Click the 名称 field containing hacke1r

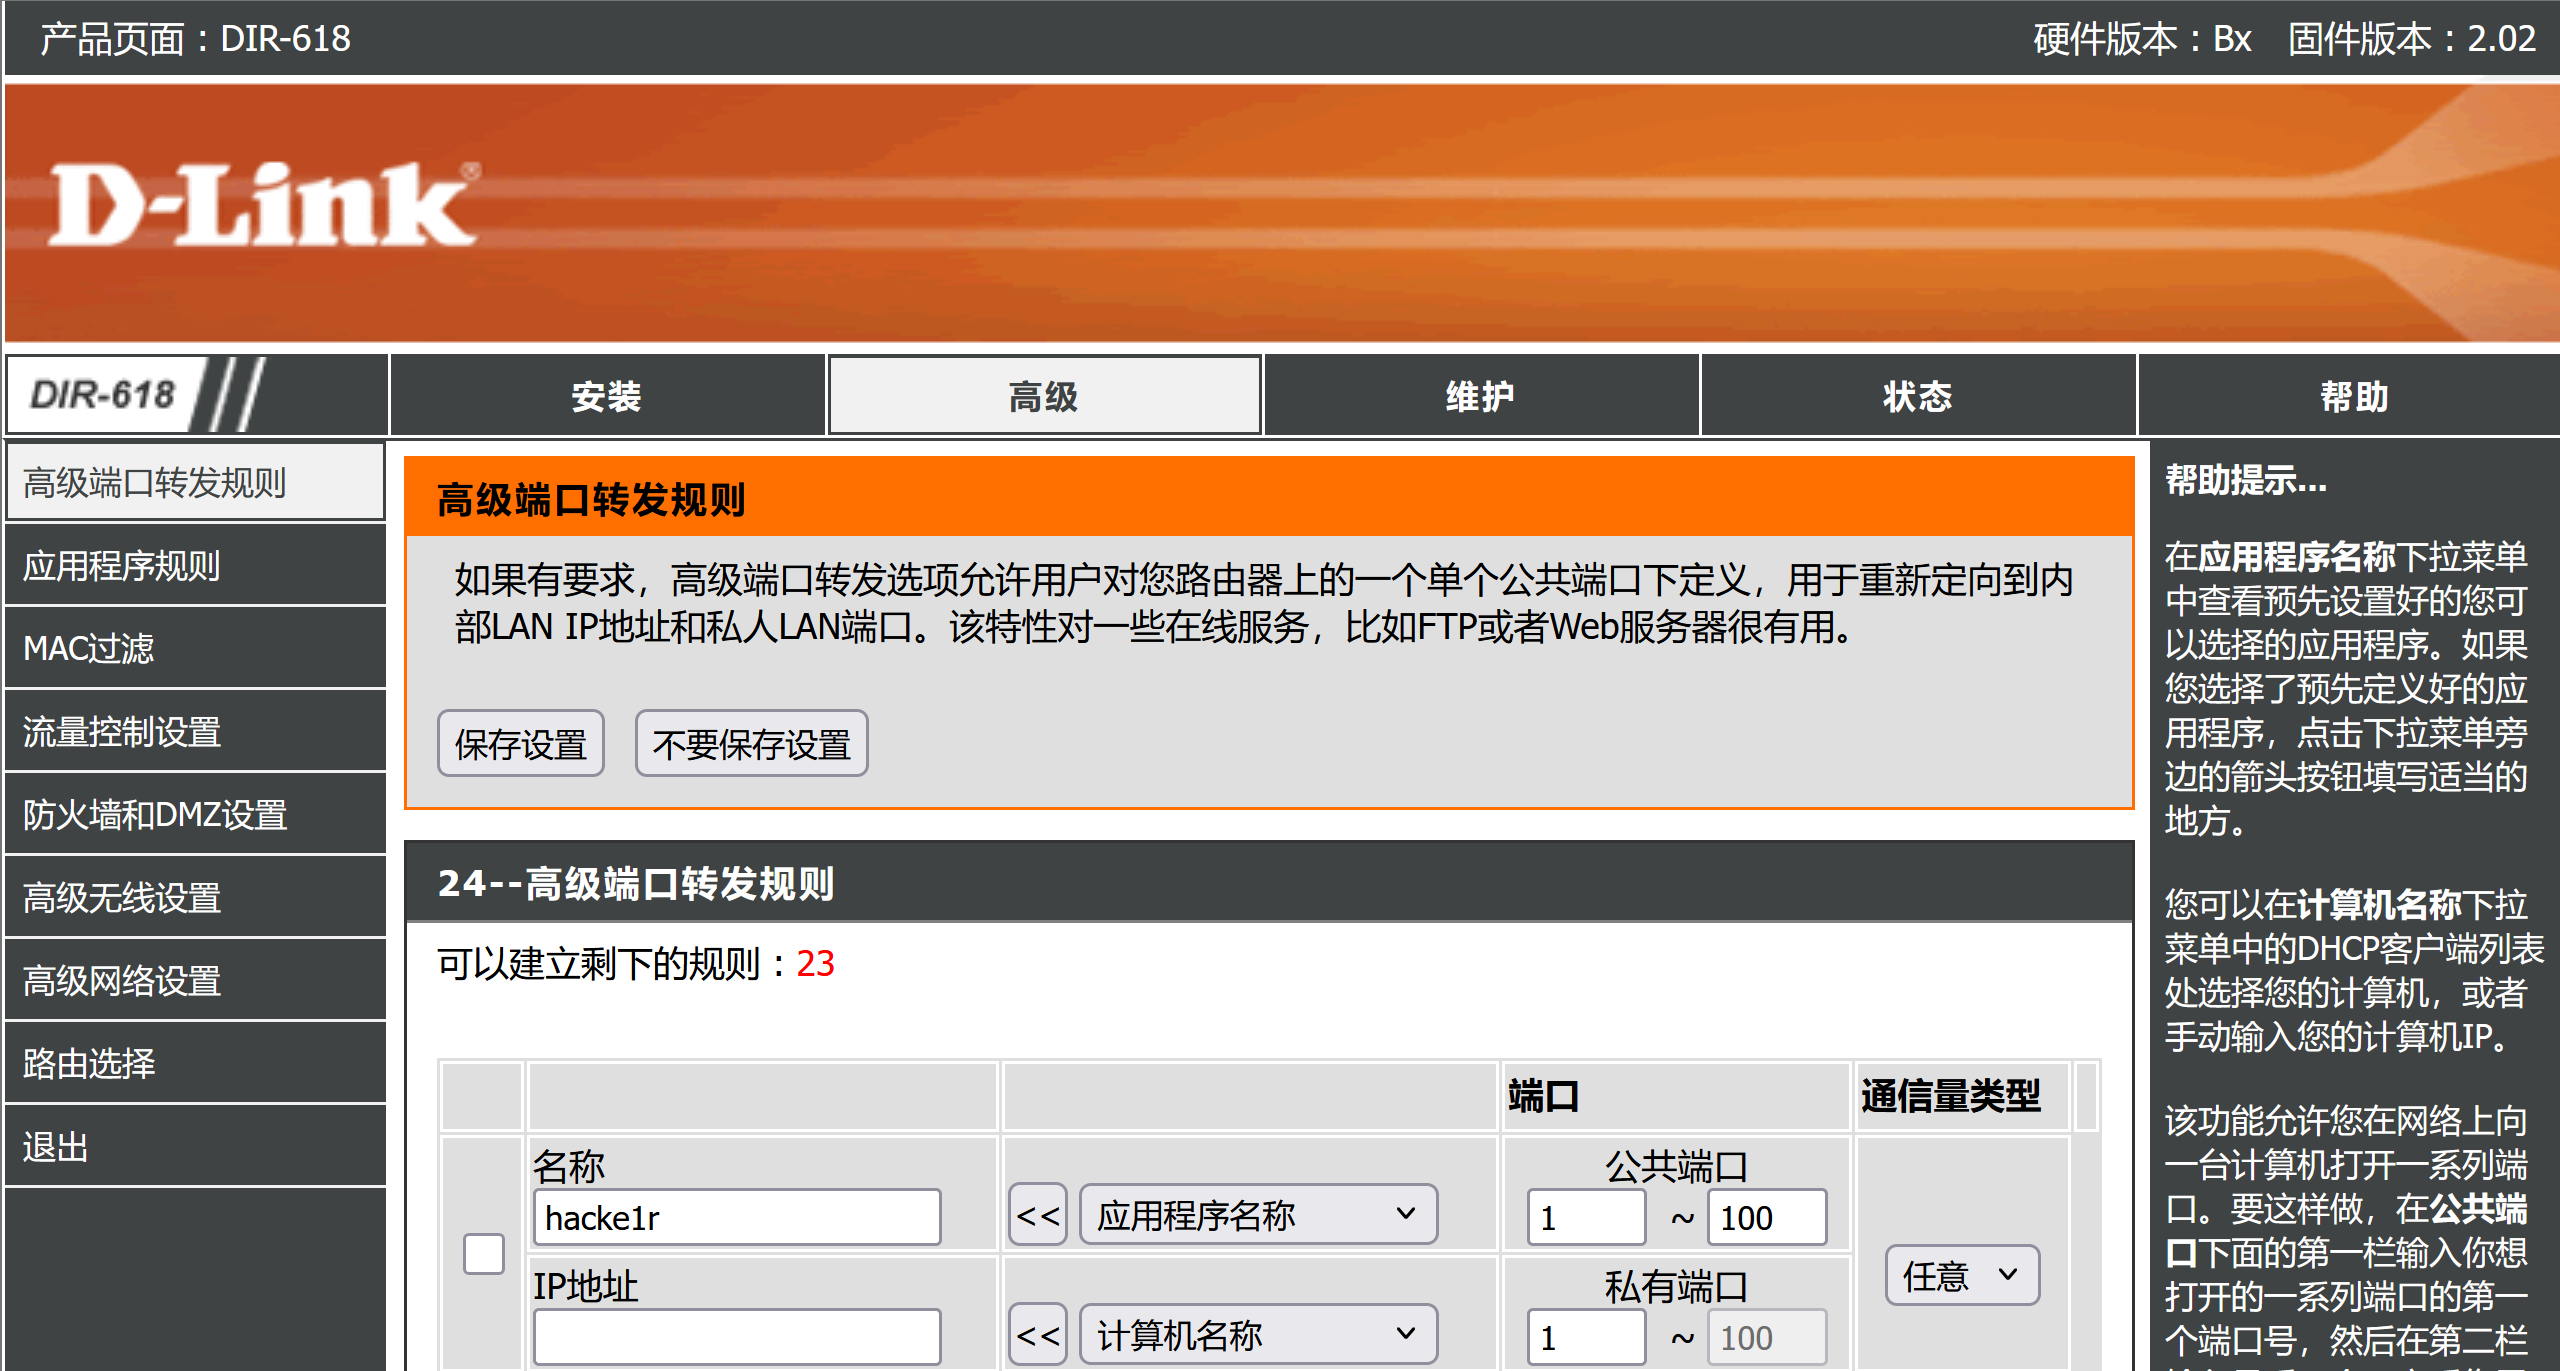click(x=737, y=1218)
